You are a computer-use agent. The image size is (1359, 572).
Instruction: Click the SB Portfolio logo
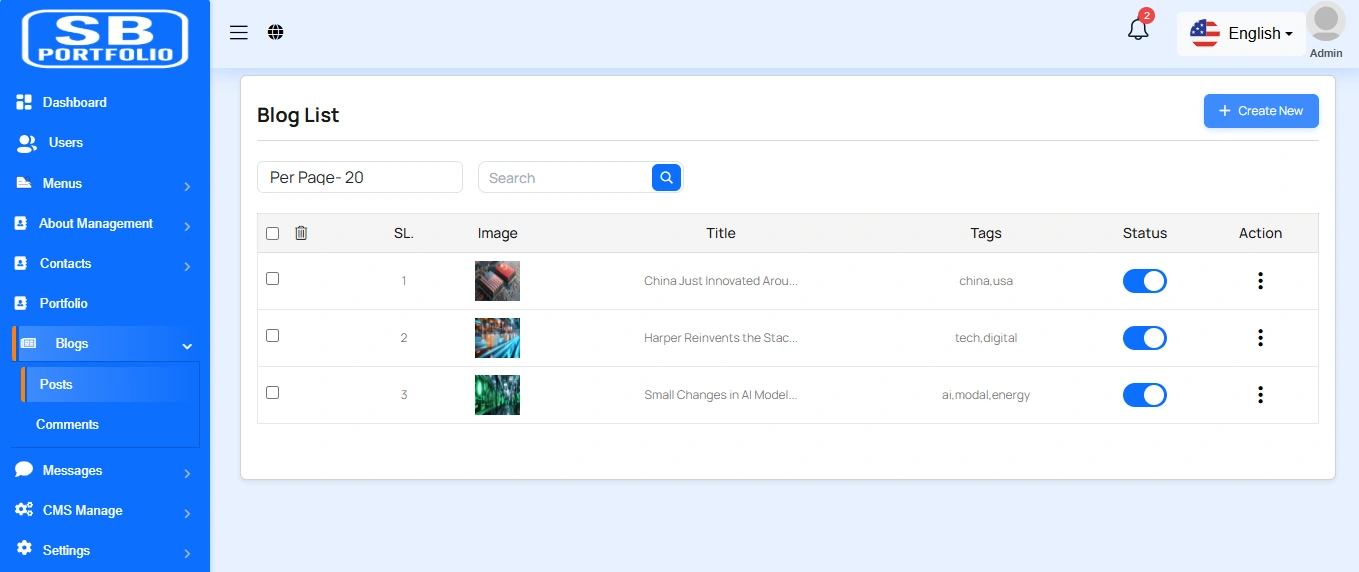click(x=105, y=39)
